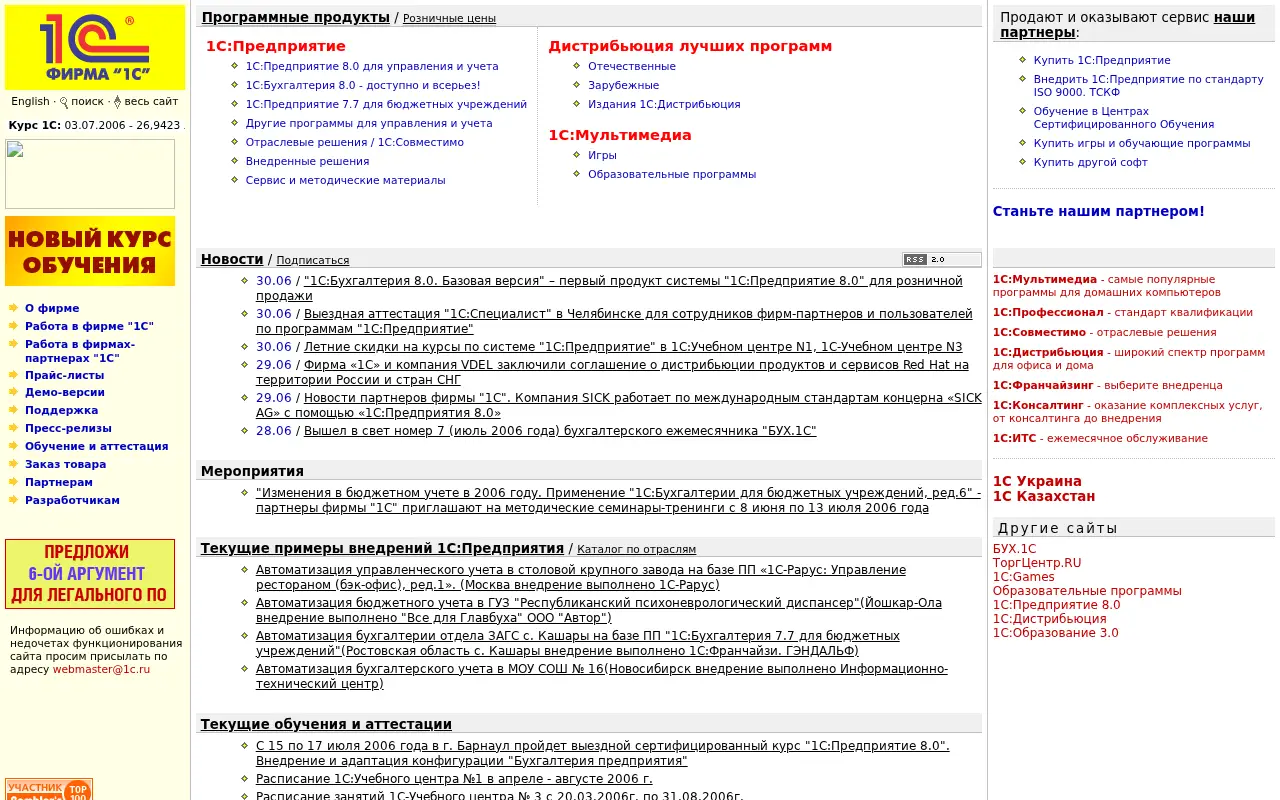
Task: Open 'Зарубежные' distribution link
Action: [624, 85]
